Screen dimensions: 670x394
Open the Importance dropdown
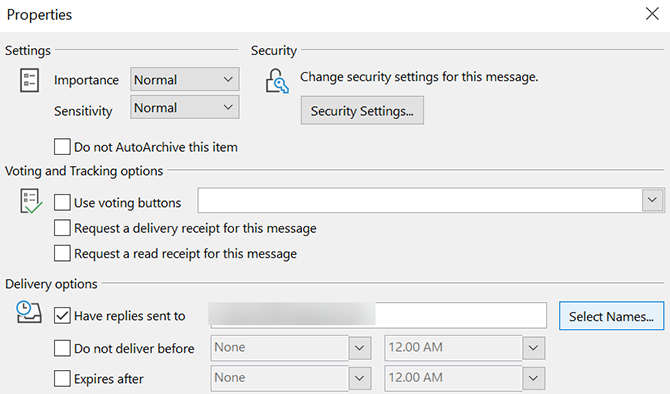pos(185,79)
